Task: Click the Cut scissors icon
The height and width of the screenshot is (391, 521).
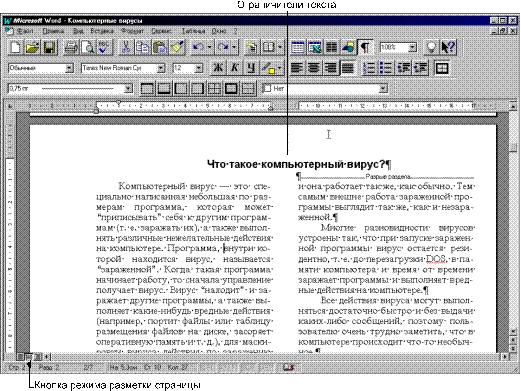Action: (126, 47)
